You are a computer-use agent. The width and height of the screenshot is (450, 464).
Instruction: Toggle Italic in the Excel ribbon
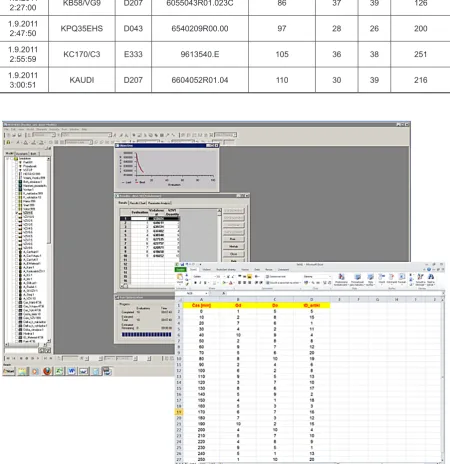pyautogui.click(x=200, y=283)
